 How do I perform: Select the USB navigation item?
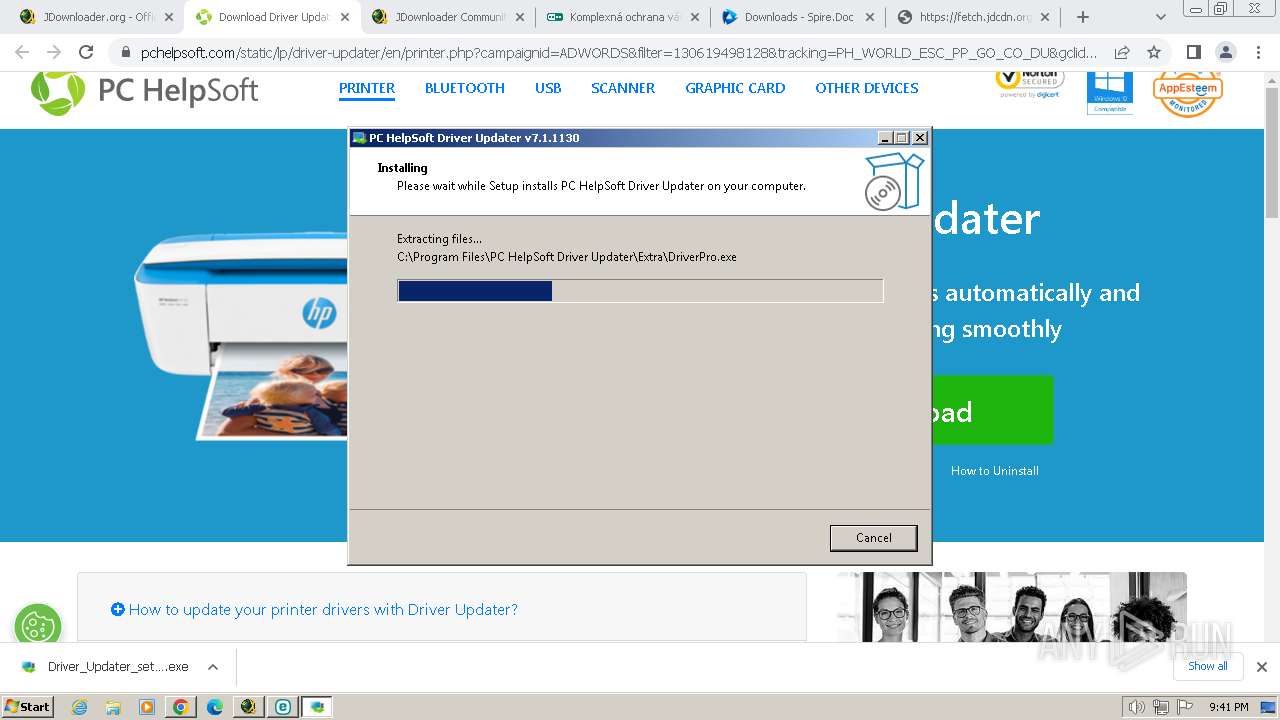coord(548,88)
